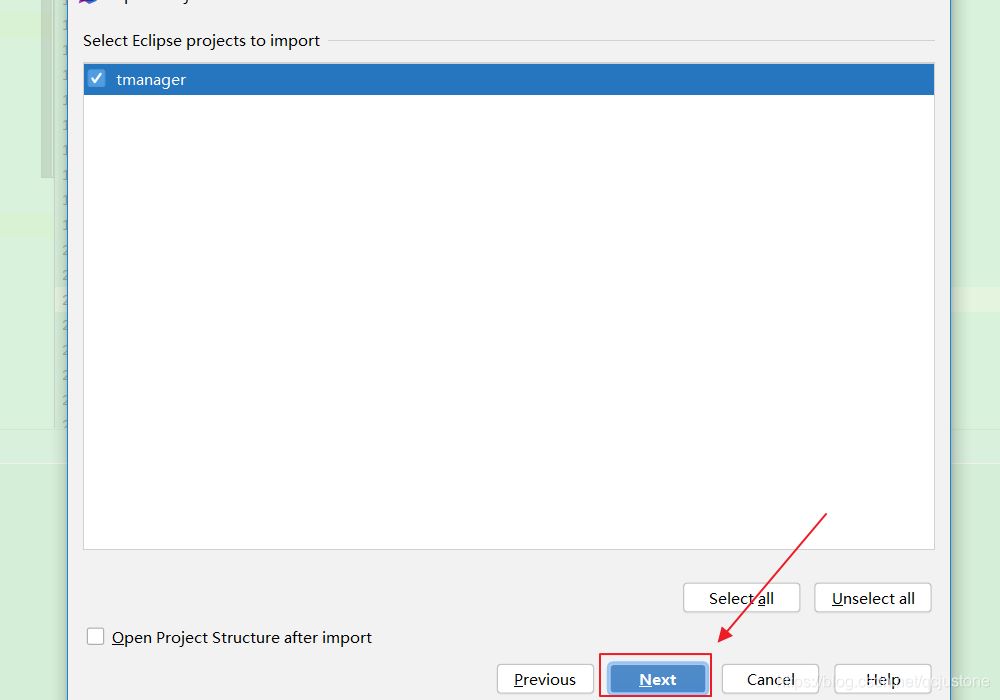The image size is (1000, 700).
Task: Click the Unselect all button
Action: coord(872,598)
